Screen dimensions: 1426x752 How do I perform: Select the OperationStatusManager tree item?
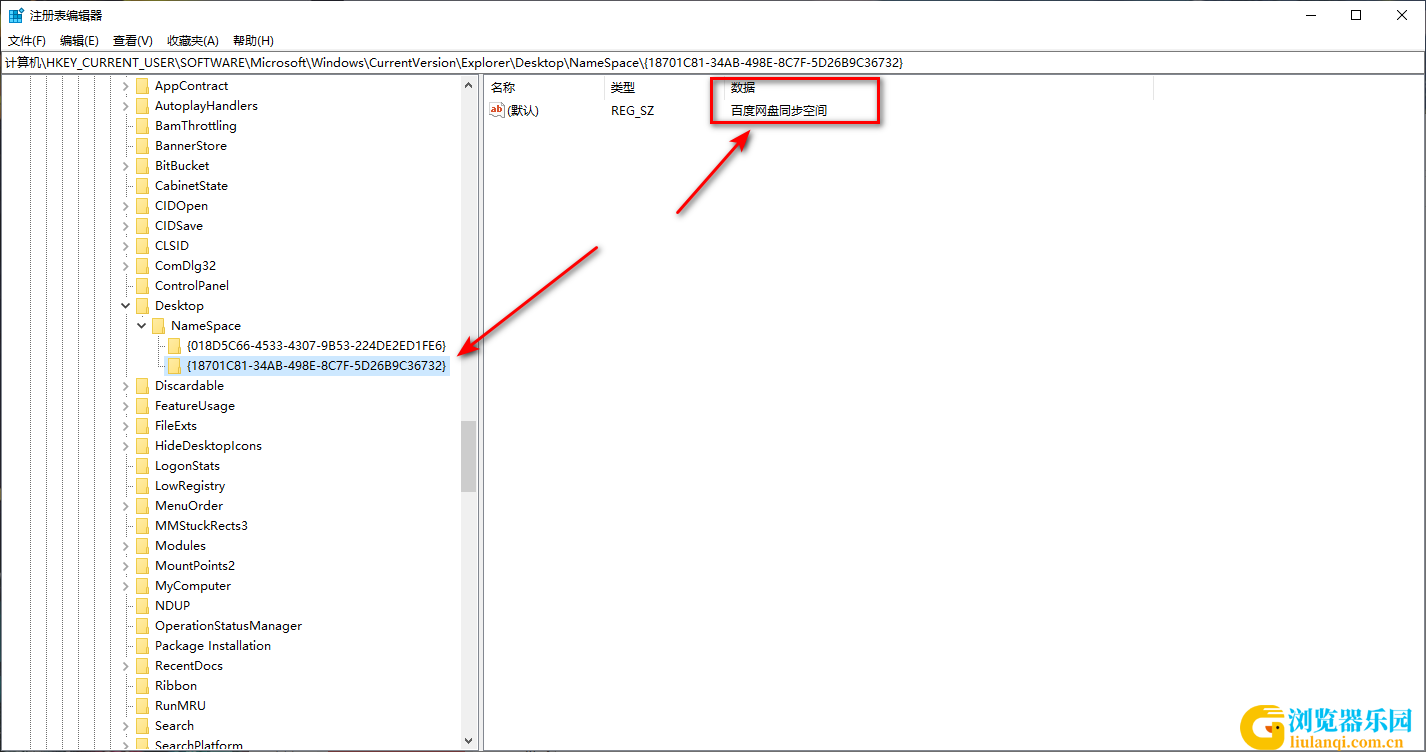pyautogui.click(x=228, y=626)
